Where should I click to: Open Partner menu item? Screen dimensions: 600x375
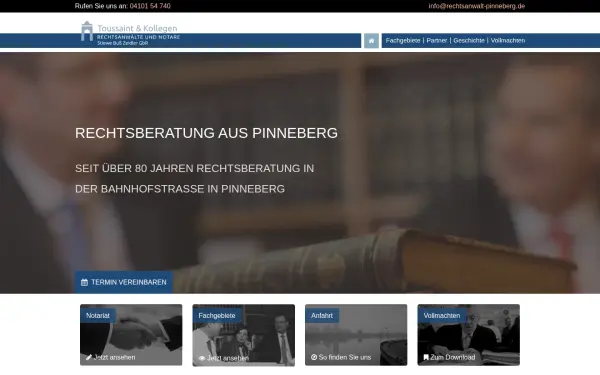point(437,41)
